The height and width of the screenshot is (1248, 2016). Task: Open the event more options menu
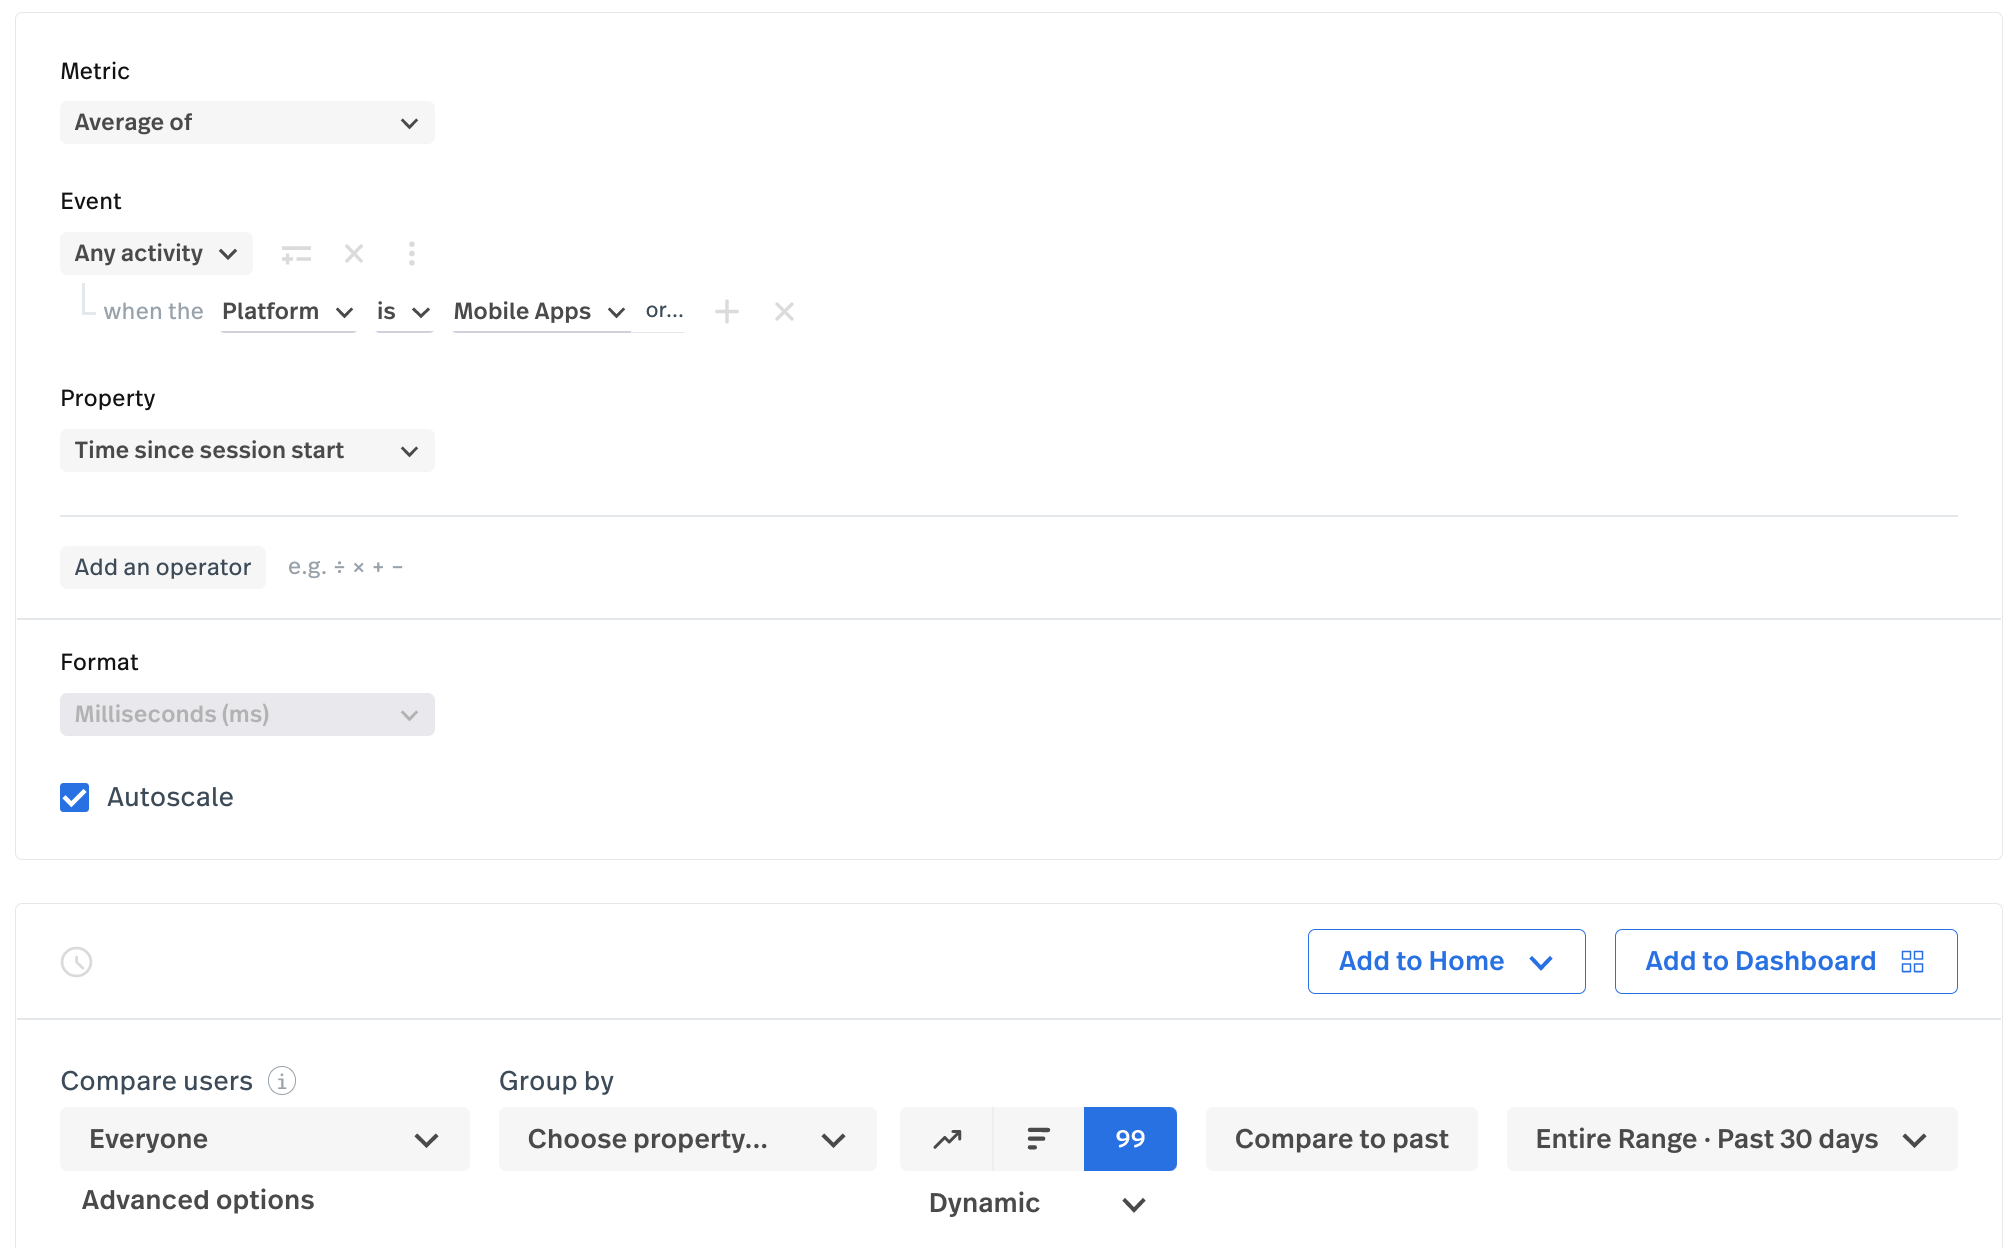coord(412,254)
